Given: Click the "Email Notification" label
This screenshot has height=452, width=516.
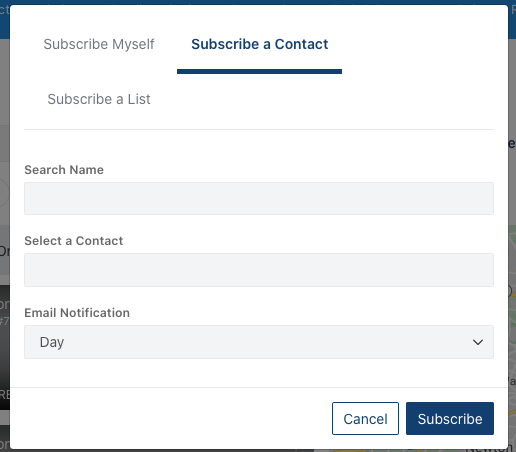Looking at the screenshot, I should click(x=77, y=313).
